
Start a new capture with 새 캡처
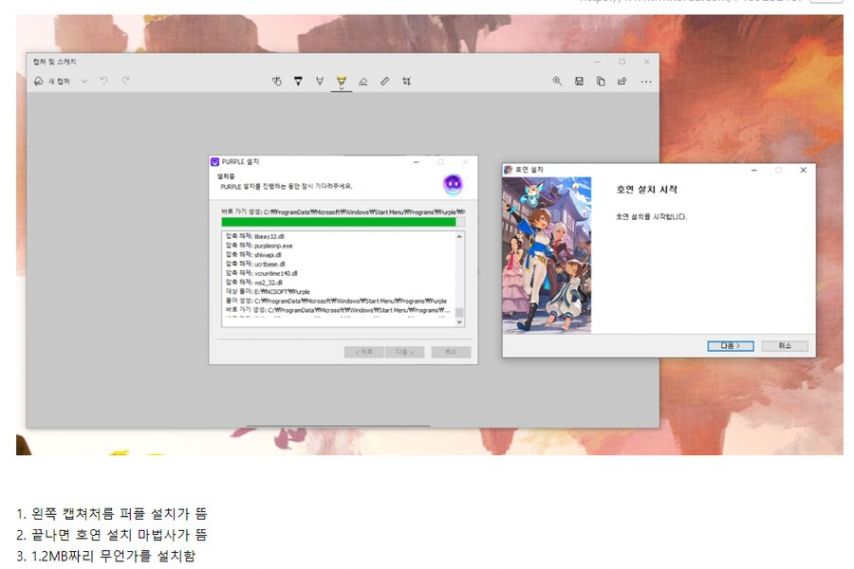pyautogui.click(x=52, y=81)
